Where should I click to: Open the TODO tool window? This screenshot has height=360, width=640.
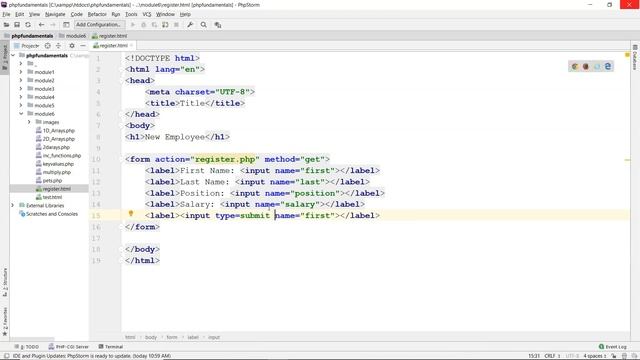click(27, 347)
